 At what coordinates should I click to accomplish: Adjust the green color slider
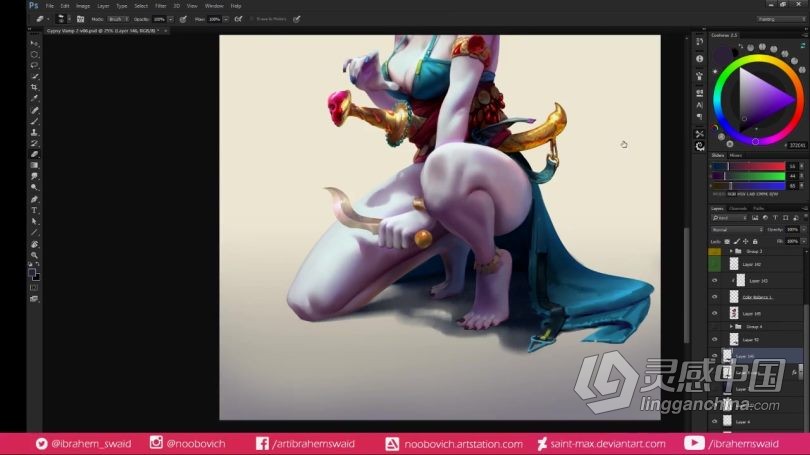(x=749, y=176)
